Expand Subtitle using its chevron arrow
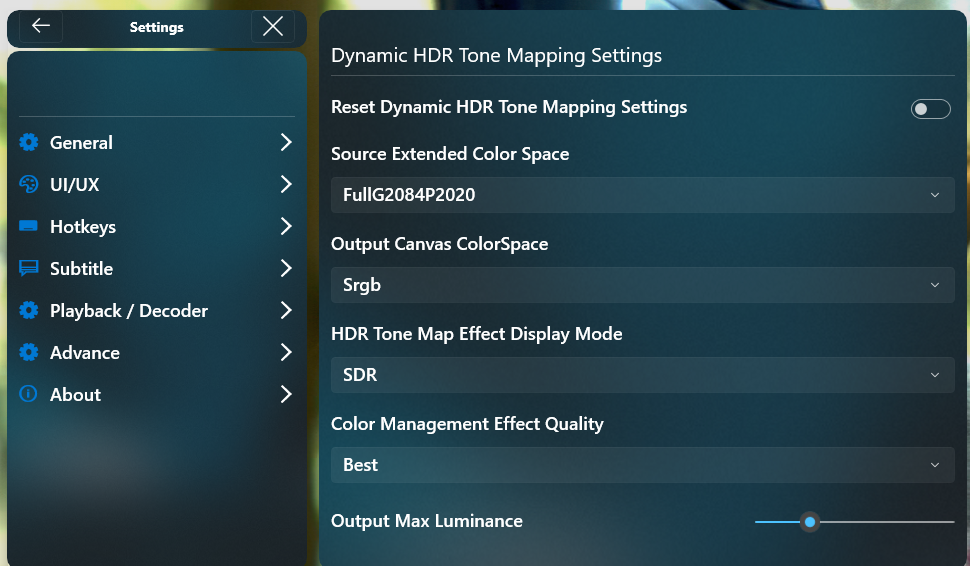 click(286, 268)
